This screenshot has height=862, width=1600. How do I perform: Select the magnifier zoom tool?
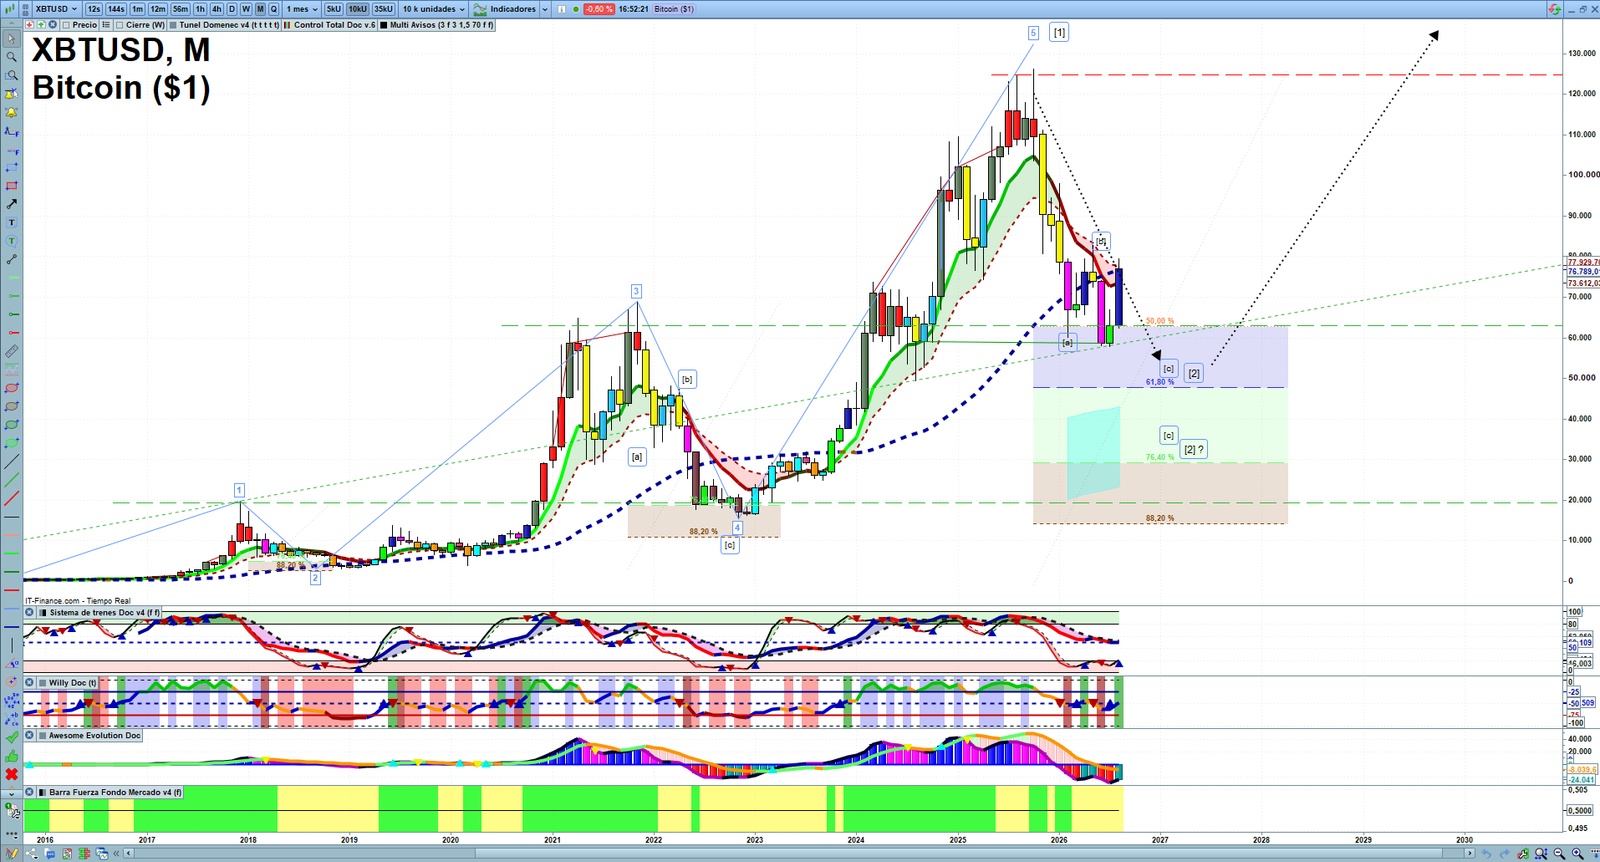(x=11, y=57)
